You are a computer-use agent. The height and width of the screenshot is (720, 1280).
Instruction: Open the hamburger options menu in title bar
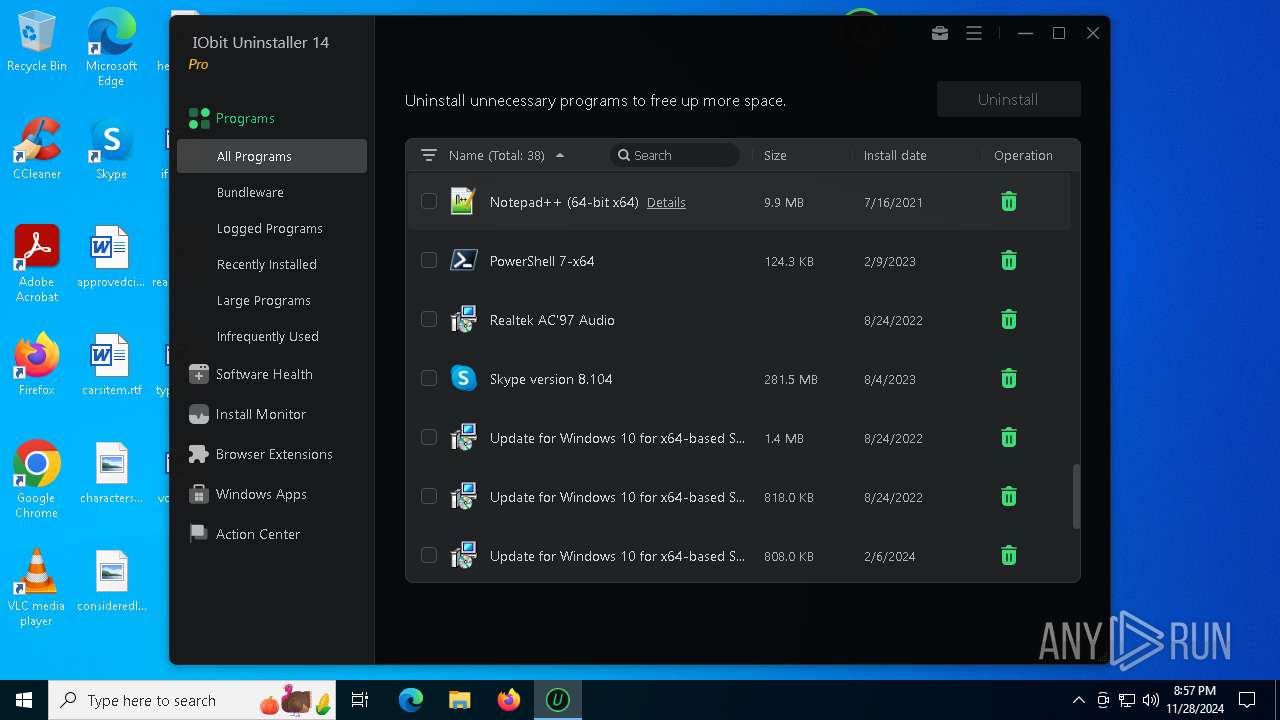[x=974, y=33]
